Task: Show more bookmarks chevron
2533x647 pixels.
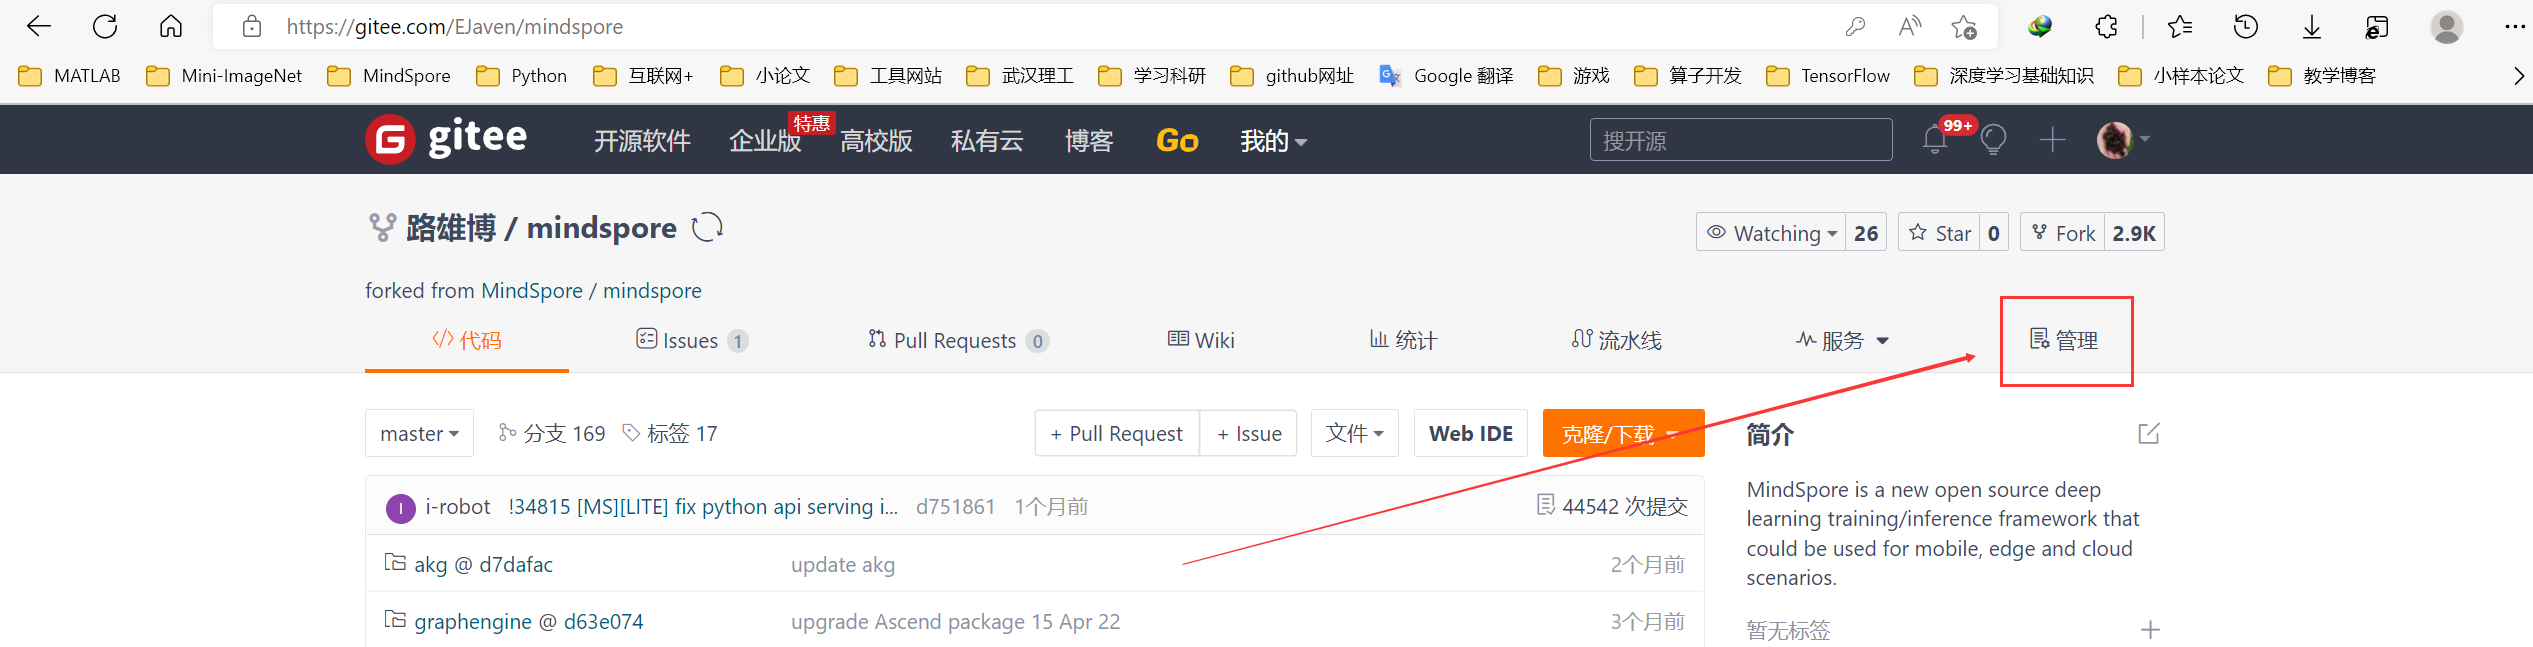Action: [x=2518, y=76]
